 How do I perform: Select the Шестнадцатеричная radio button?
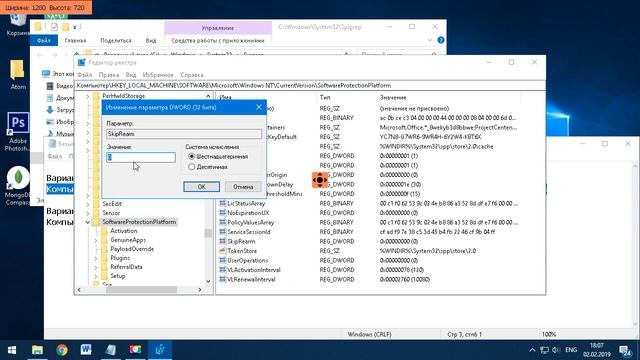(x=191, y=157)
